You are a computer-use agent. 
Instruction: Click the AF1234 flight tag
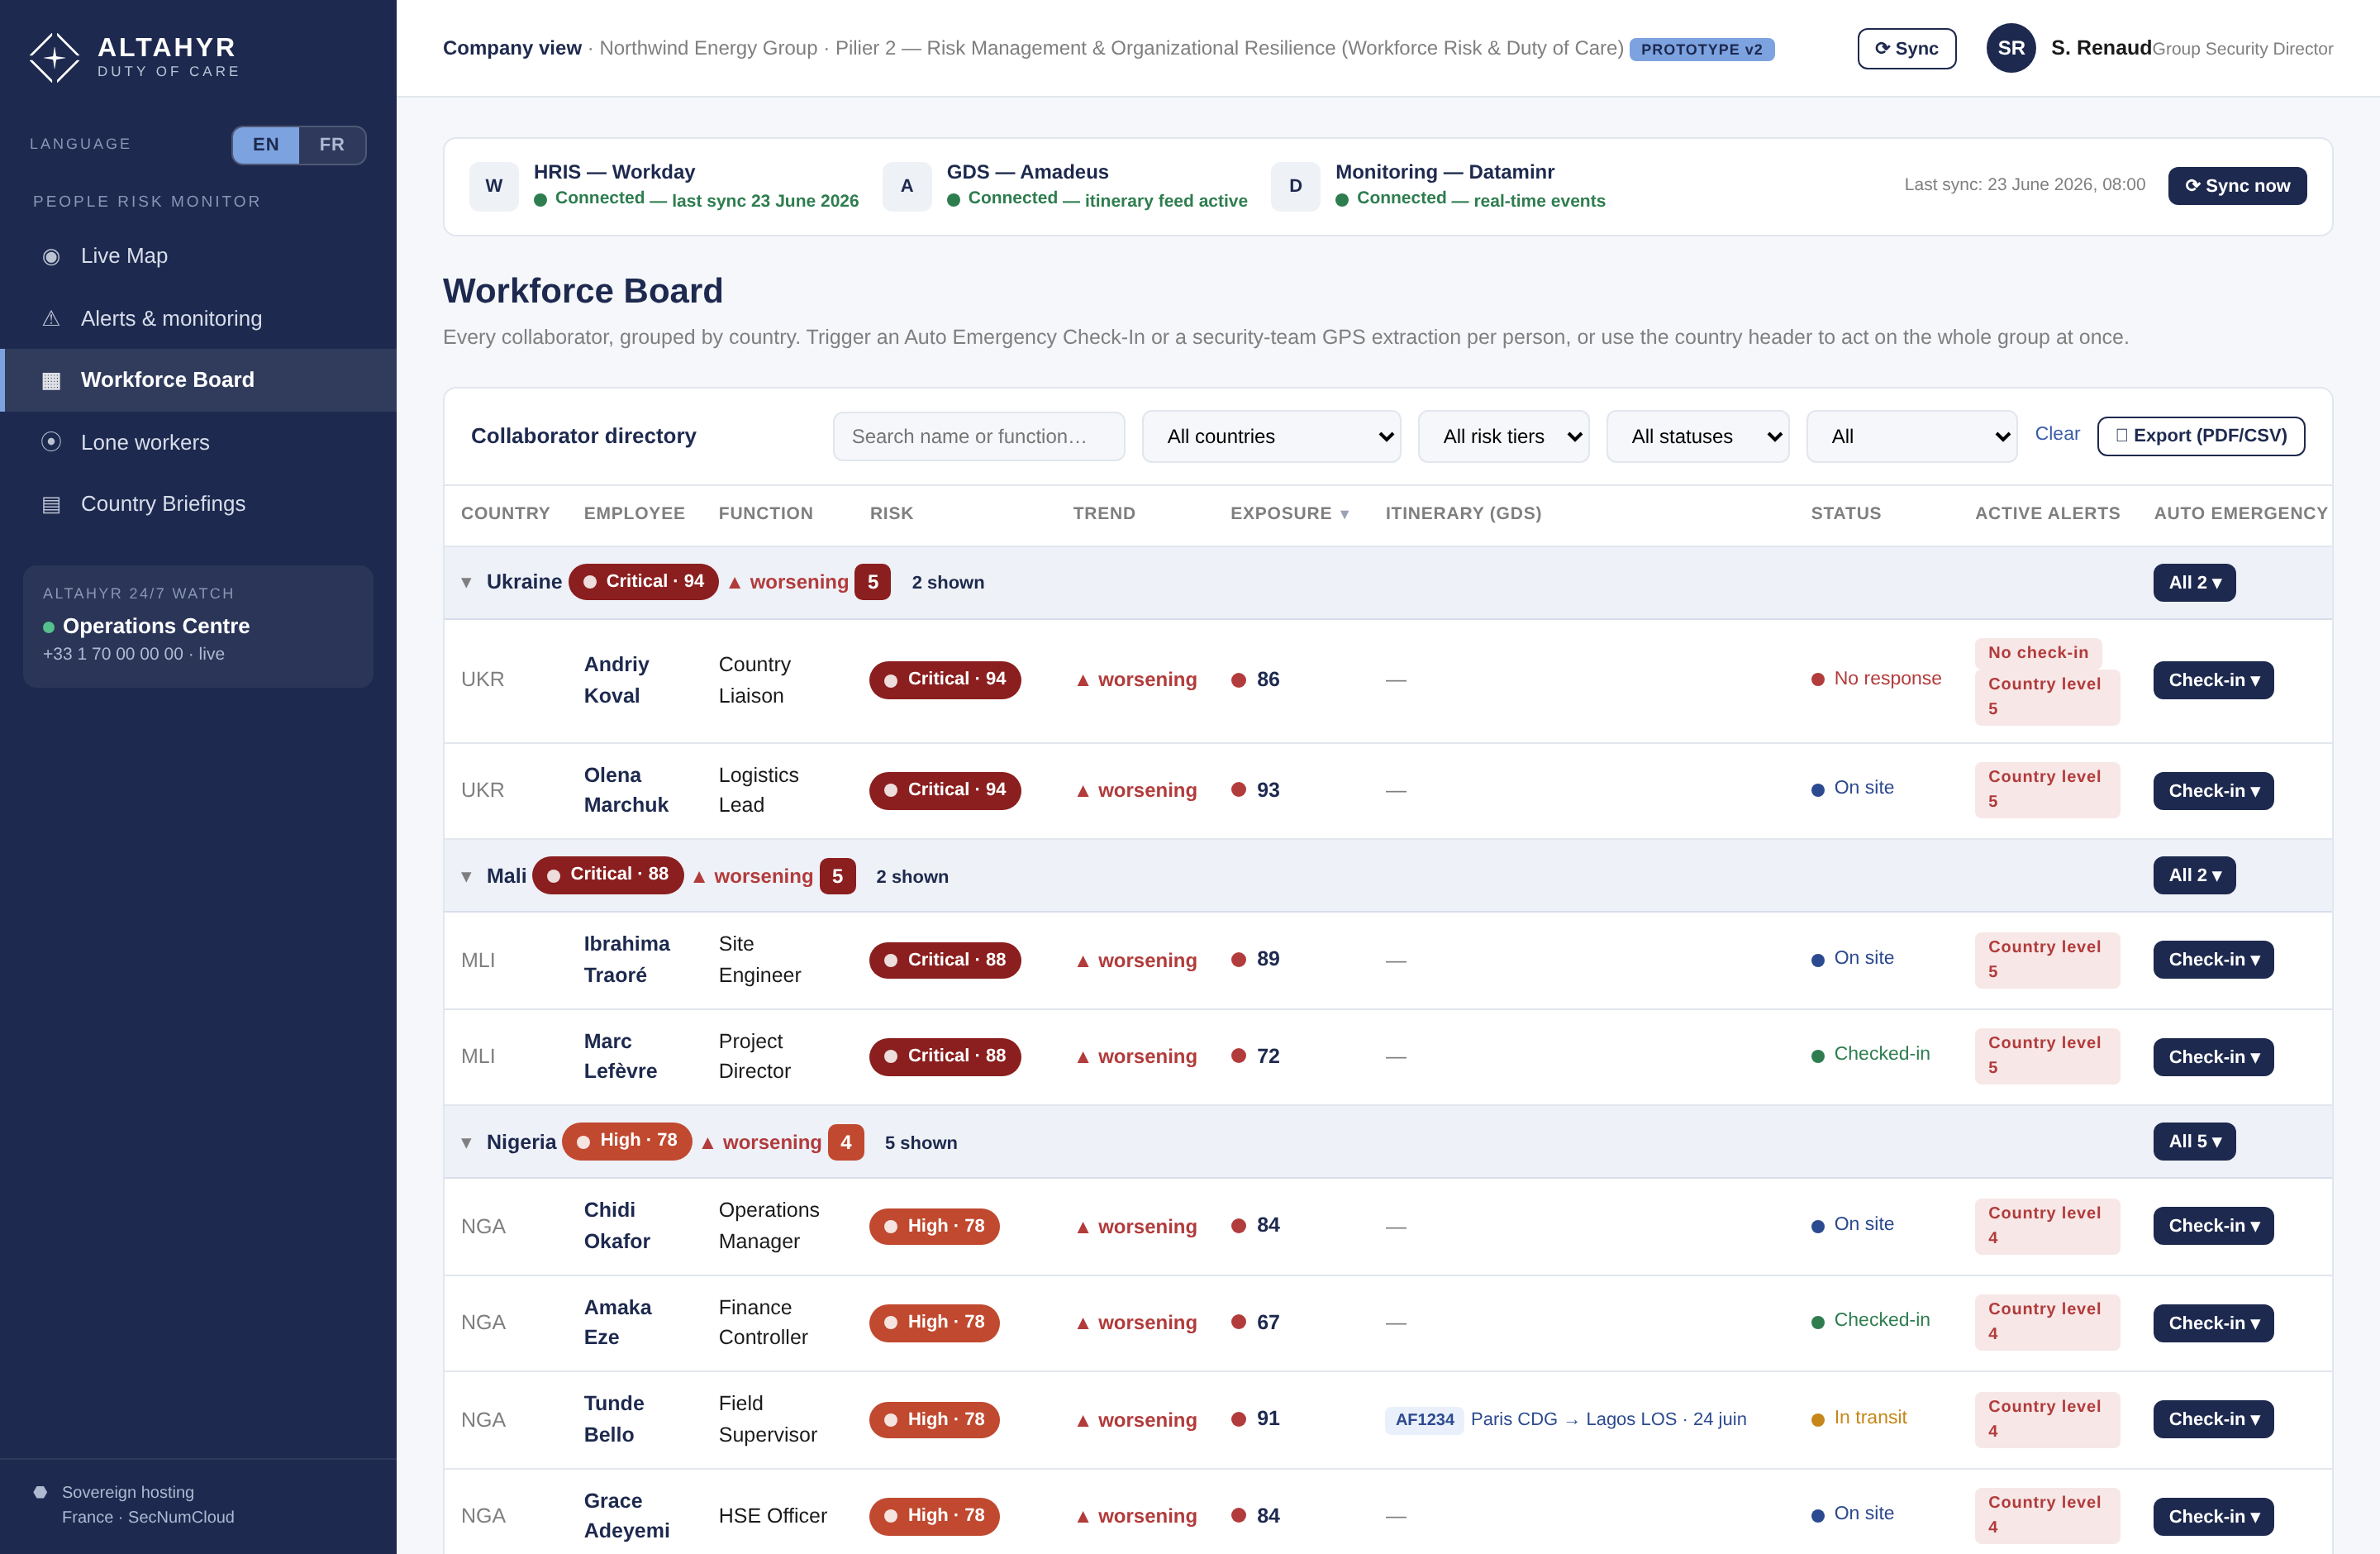1424,1420
